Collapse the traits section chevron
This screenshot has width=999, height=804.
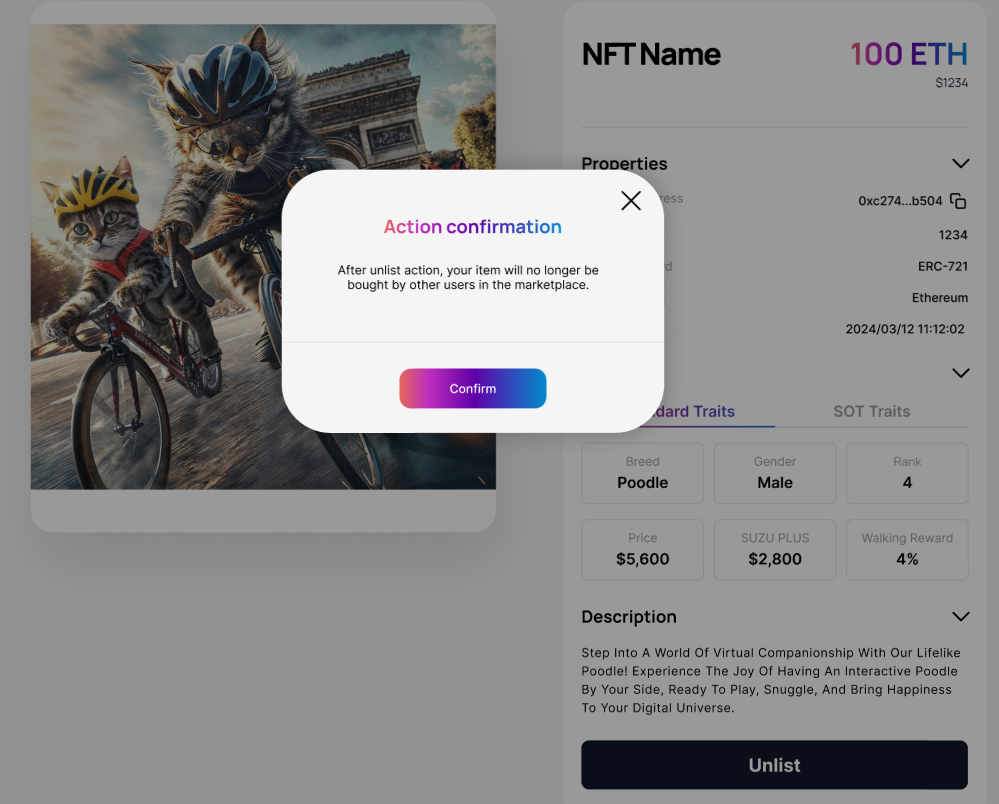pos(960,373)
